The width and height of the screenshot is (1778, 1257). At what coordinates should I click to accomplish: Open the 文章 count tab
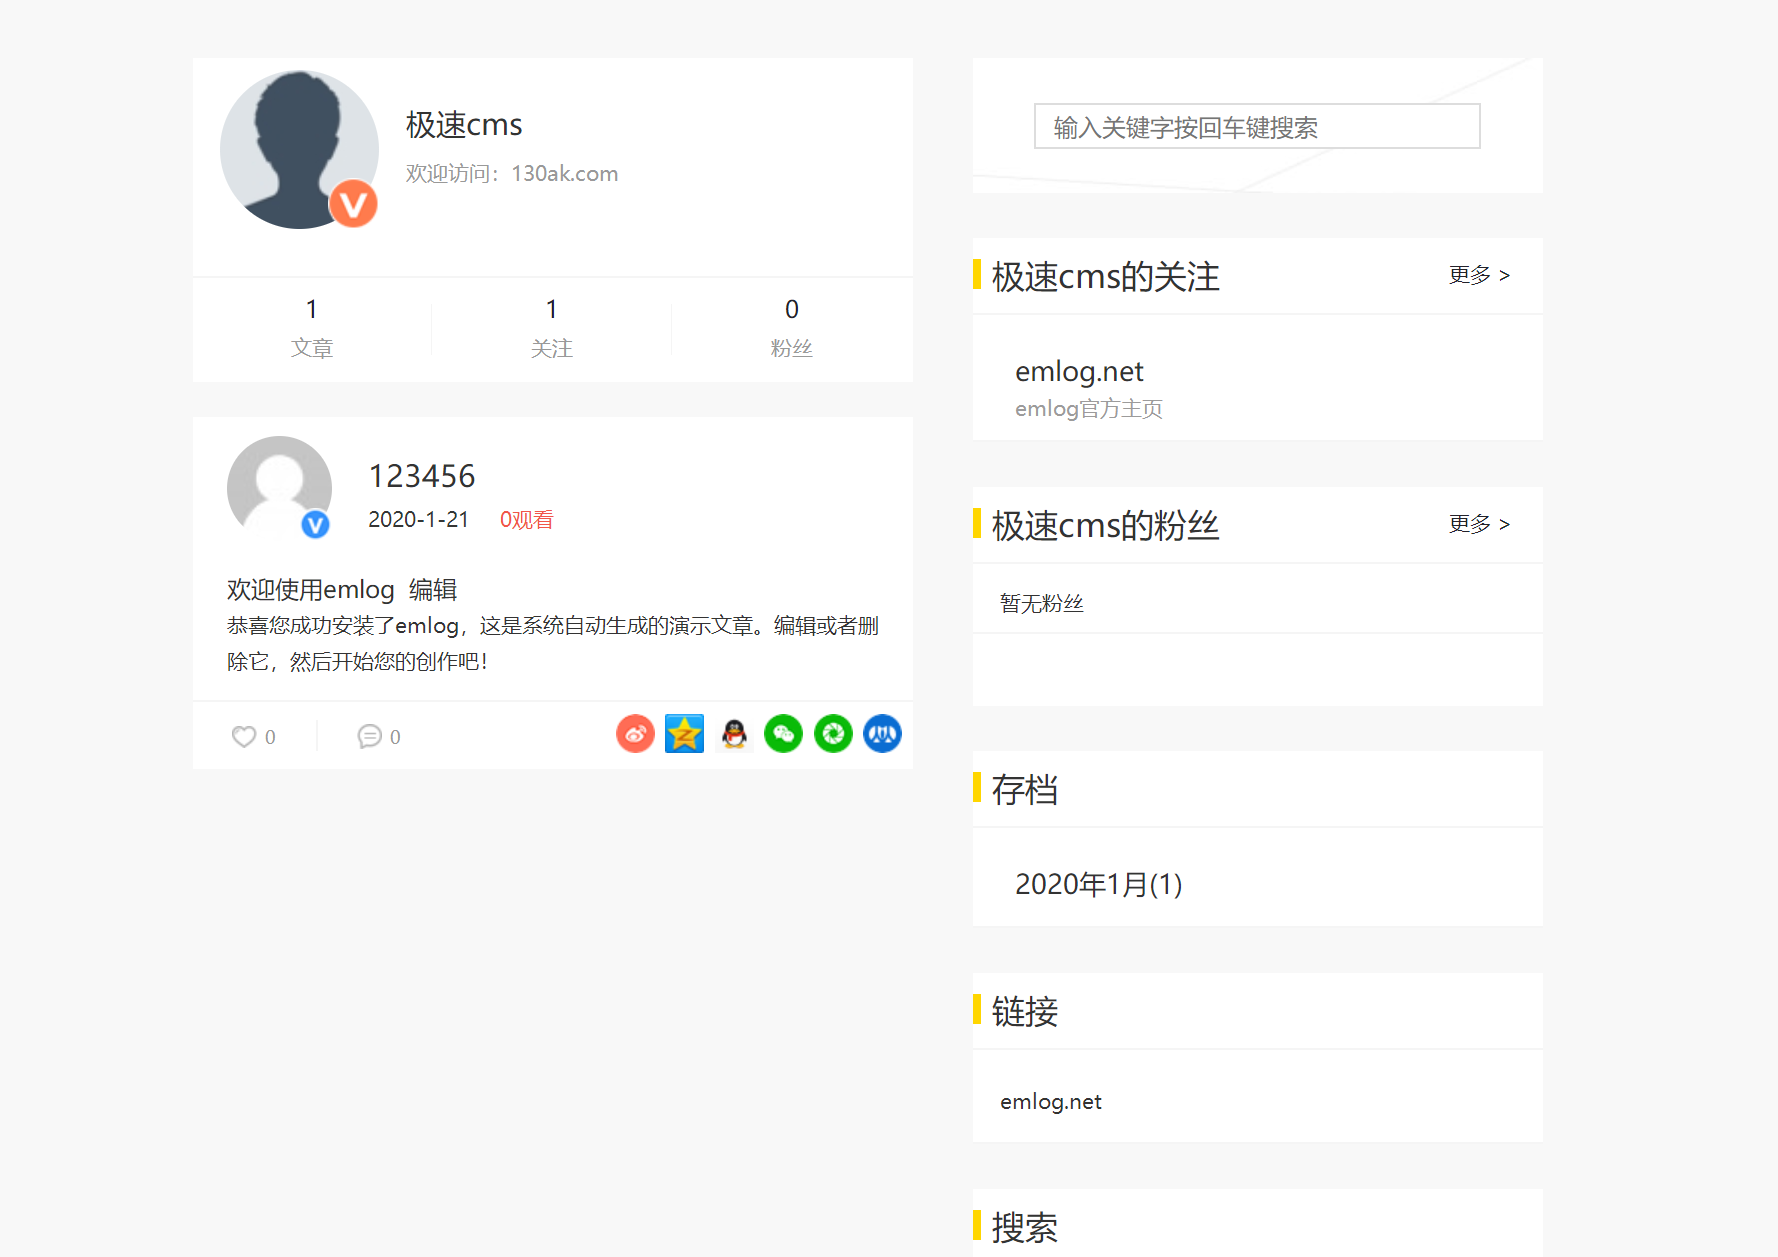coord(312,329)
